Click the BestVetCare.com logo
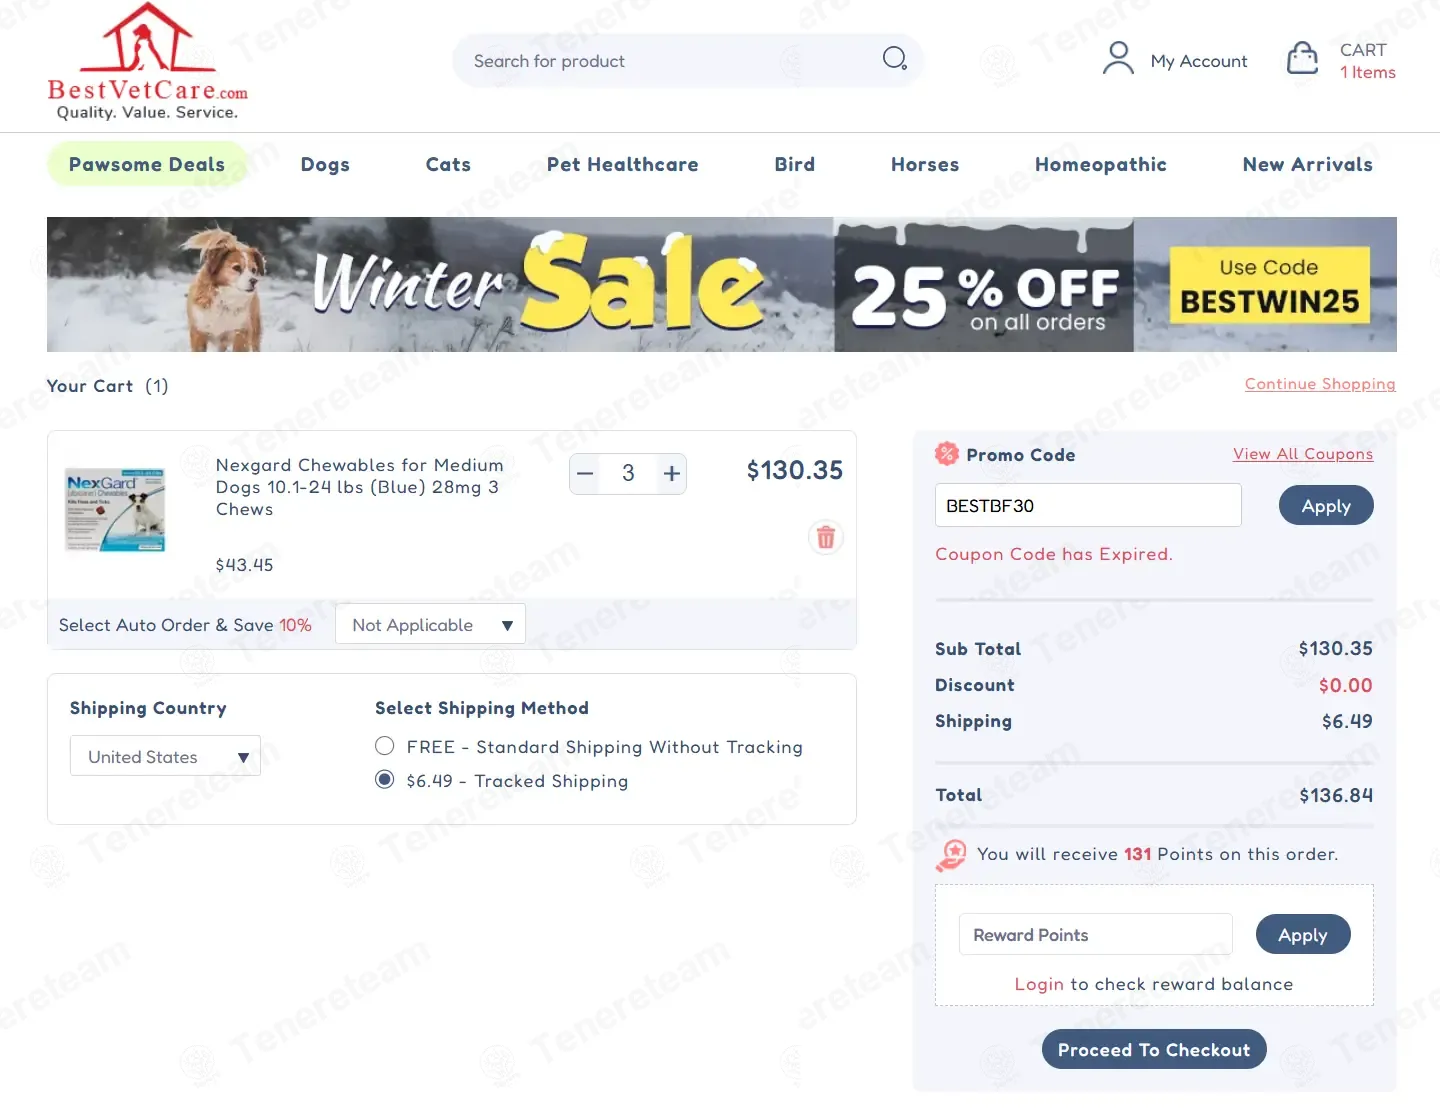This screenshot has width=1440, height=1109. click(x=148, y=62)
